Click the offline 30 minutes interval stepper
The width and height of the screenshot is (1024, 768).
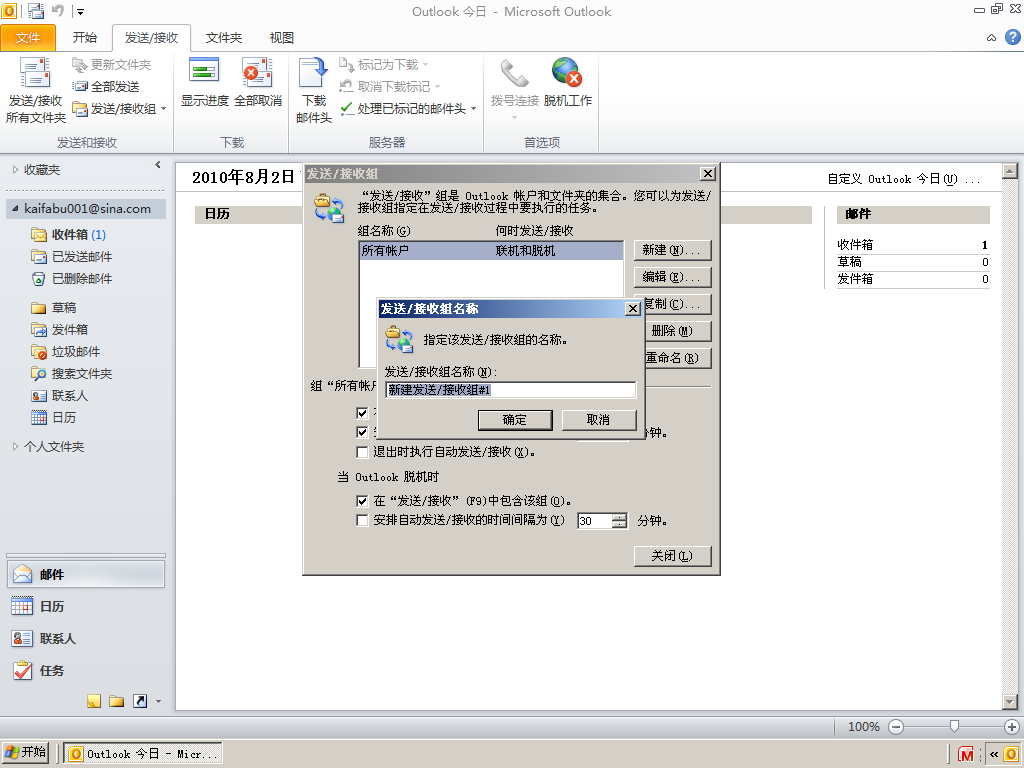(619, 520)
